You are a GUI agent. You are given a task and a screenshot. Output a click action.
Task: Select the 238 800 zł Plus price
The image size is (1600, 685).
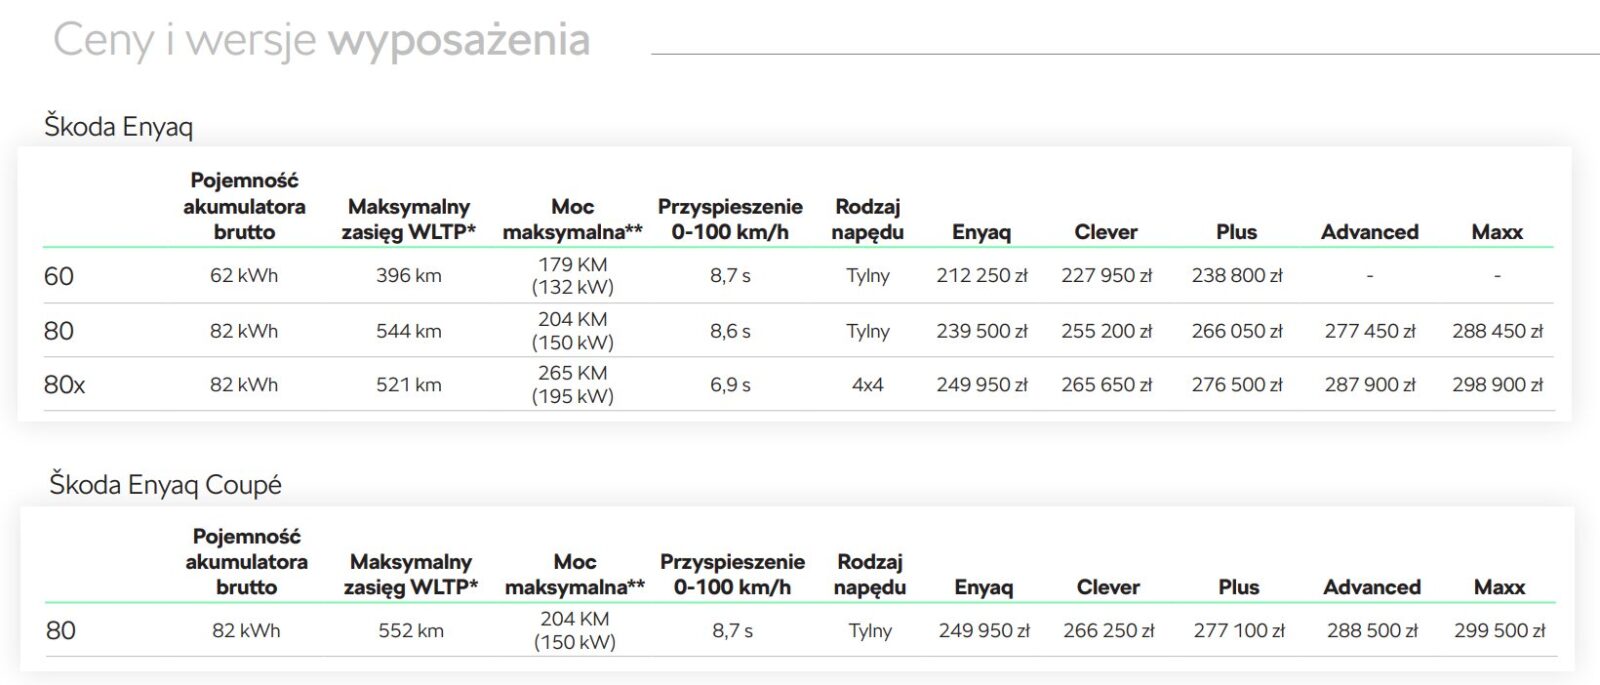[1236, 276]
